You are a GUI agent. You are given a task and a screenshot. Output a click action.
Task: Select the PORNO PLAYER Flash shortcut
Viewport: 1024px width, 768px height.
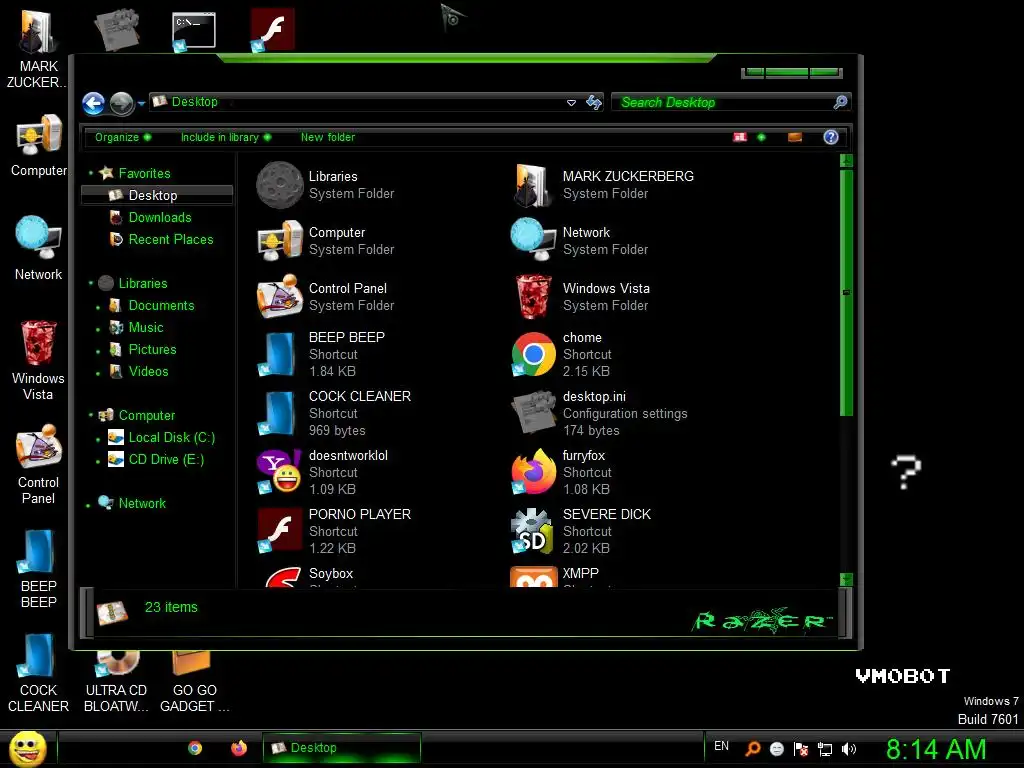[x=334, y=531]
